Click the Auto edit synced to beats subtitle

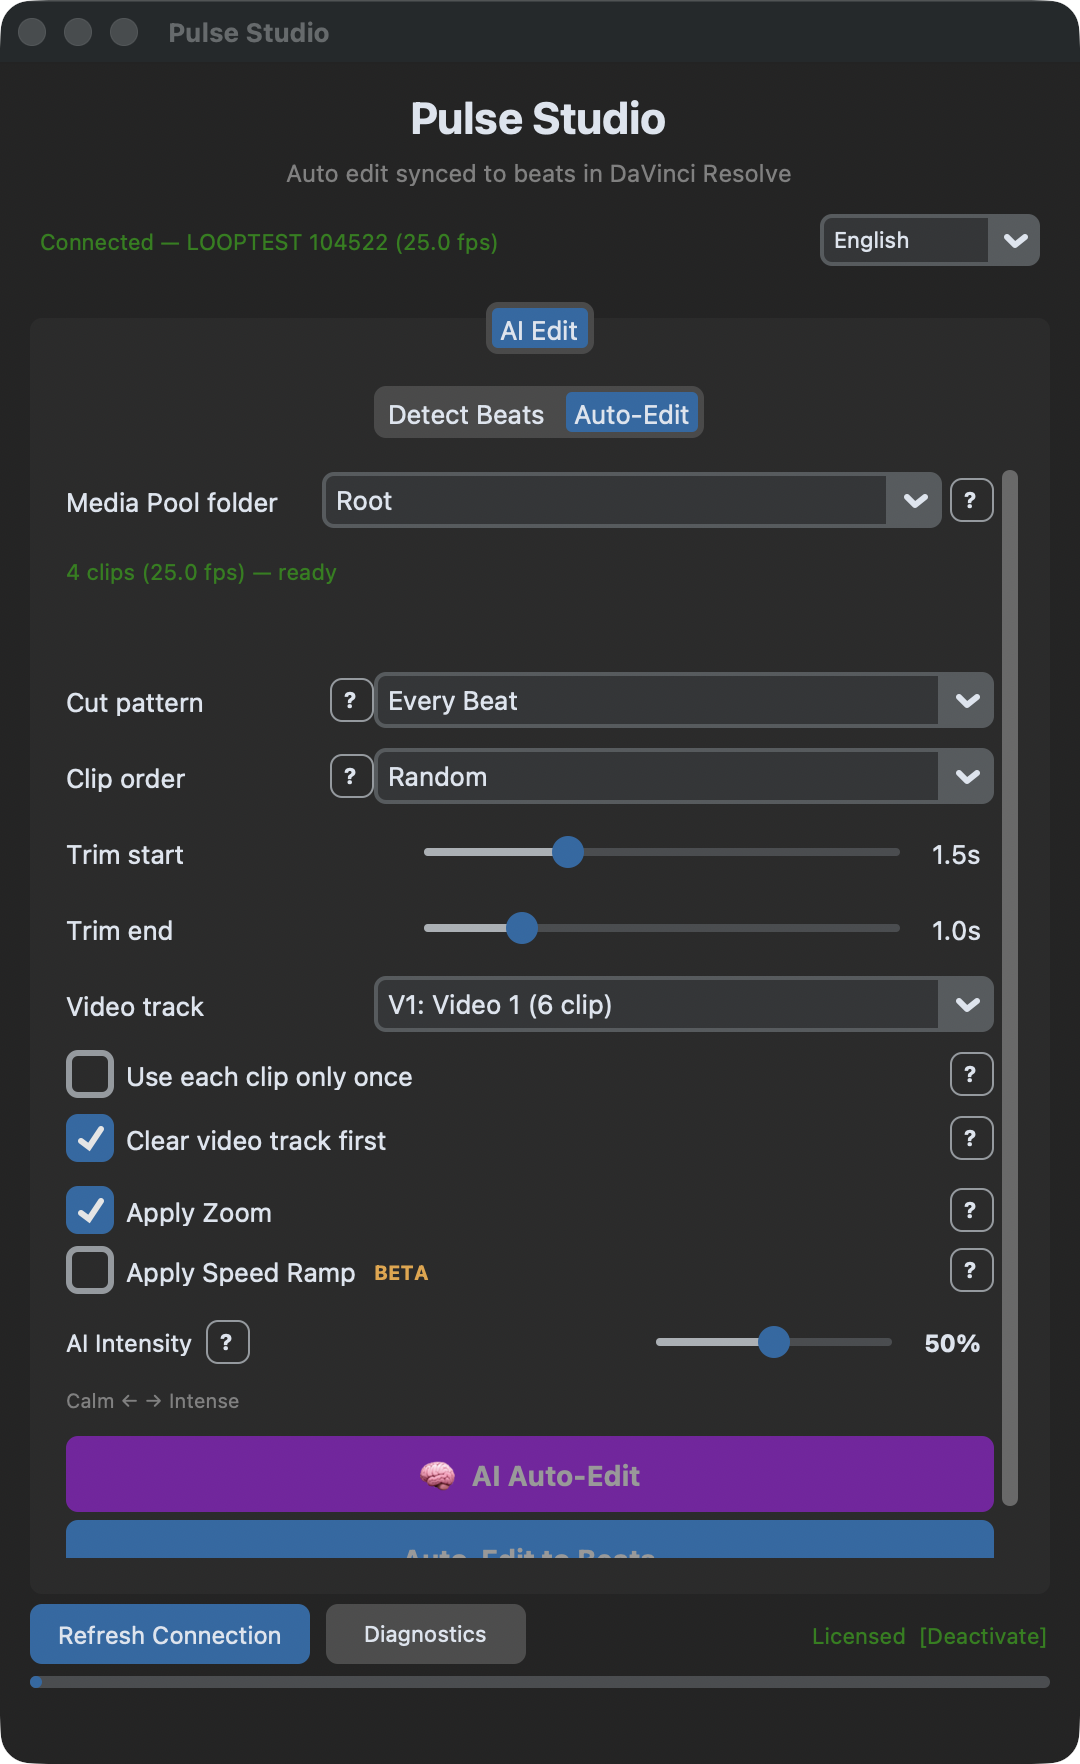point(539,174)
